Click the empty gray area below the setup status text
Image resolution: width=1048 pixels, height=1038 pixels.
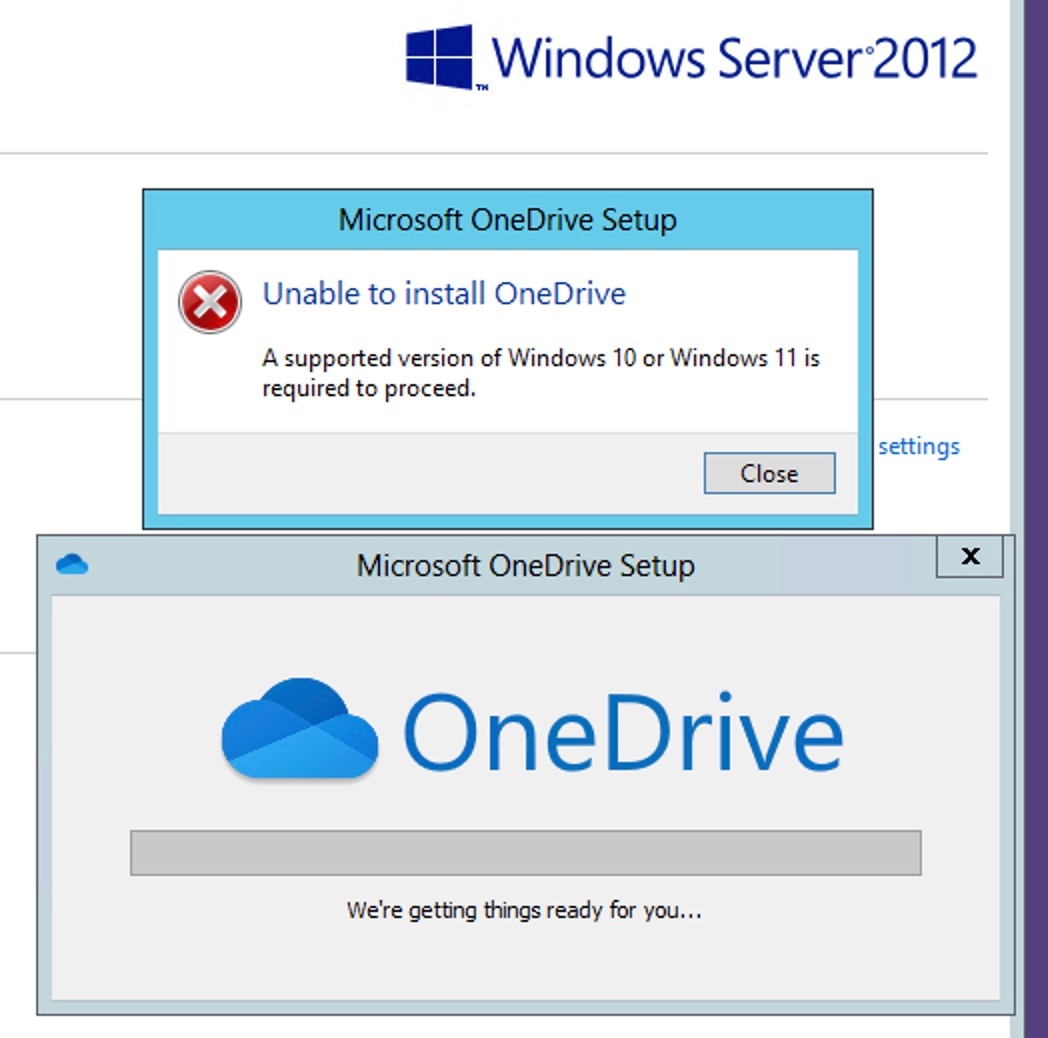(526, 962)
